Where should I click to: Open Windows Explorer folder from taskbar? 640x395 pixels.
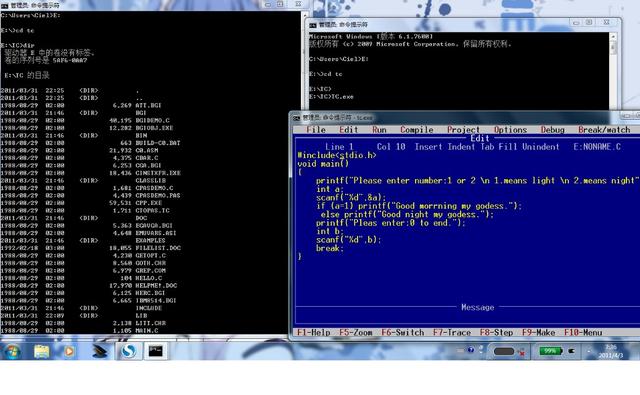pos(41,351)
